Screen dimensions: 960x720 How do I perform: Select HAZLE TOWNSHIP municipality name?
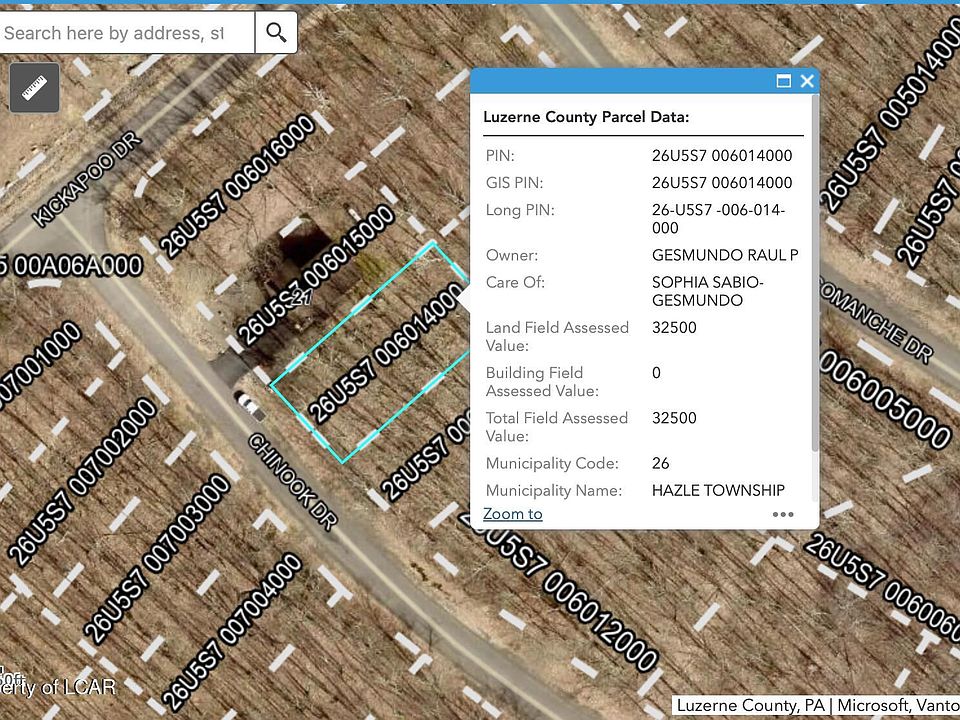[718, 490]
